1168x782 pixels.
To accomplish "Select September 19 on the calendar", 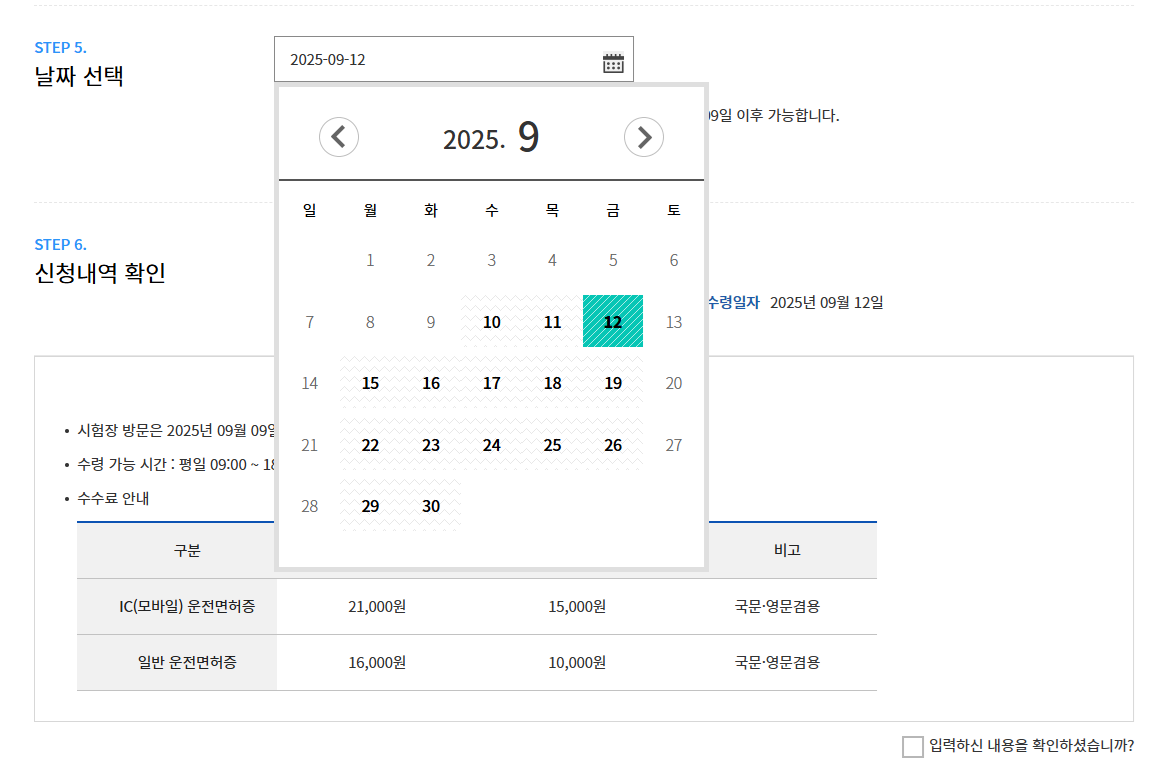I will point(613,383).
